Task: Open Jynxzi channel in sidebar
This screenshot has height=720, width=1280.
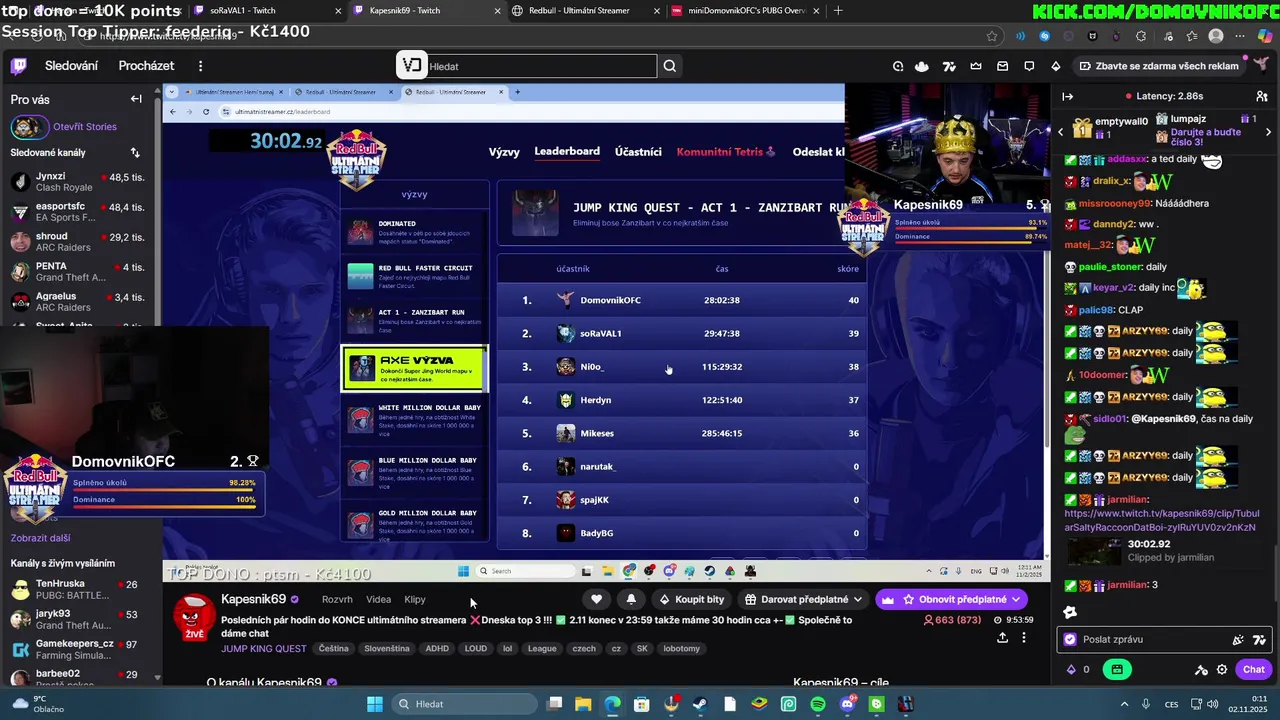Action: tap(78, 182)
